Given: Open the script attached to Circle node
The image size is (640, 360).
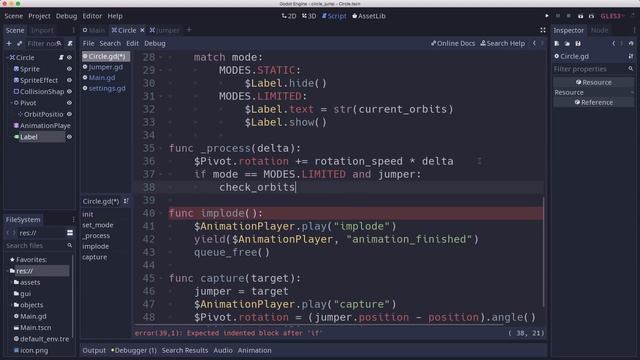Looking at the screenshot, I should coord(61,58).
